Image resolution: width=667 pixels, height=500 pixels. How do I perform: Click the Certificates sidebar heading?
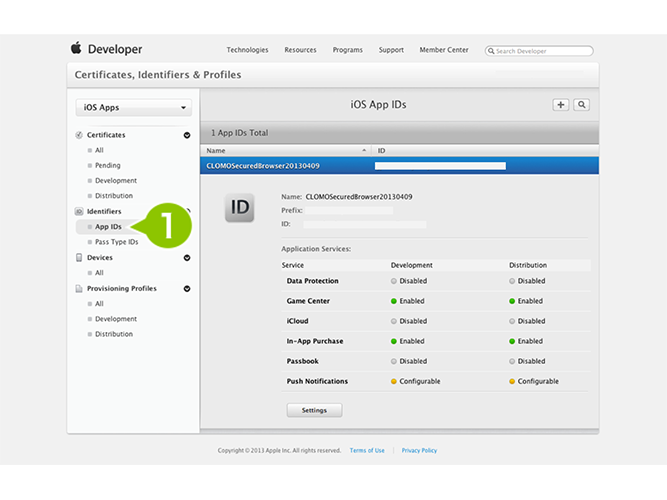(106, 135)
